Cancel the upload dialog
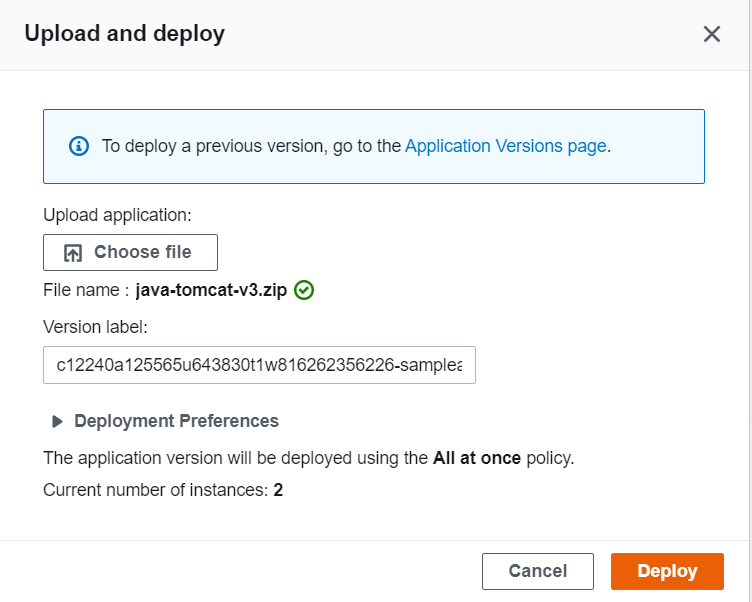This screenshot has width=752, height=602. [x=537, y=571]
